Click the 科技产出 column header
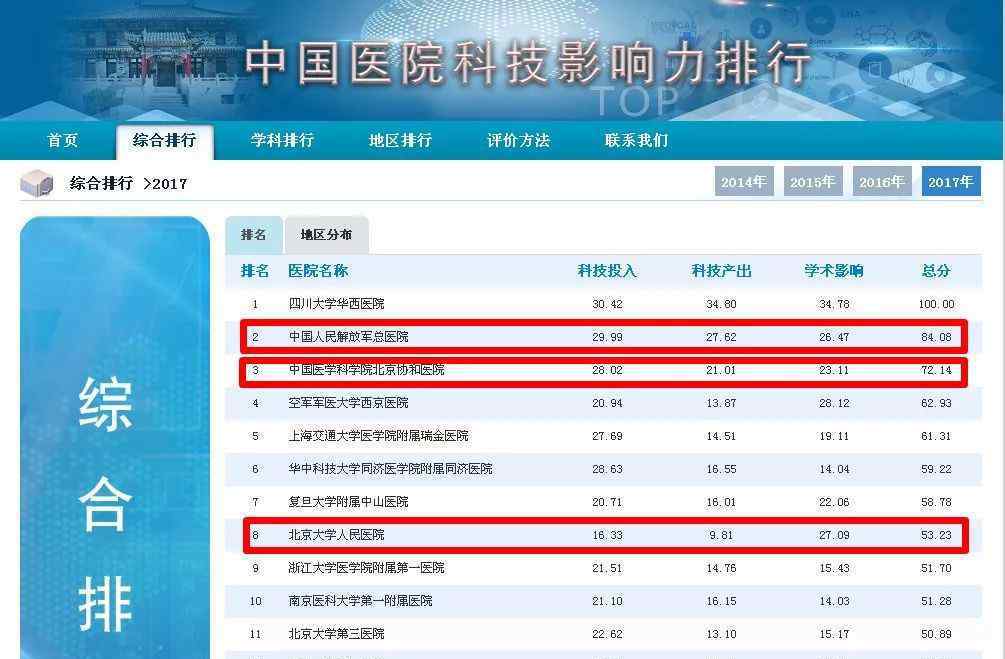 tap(721, 271)
